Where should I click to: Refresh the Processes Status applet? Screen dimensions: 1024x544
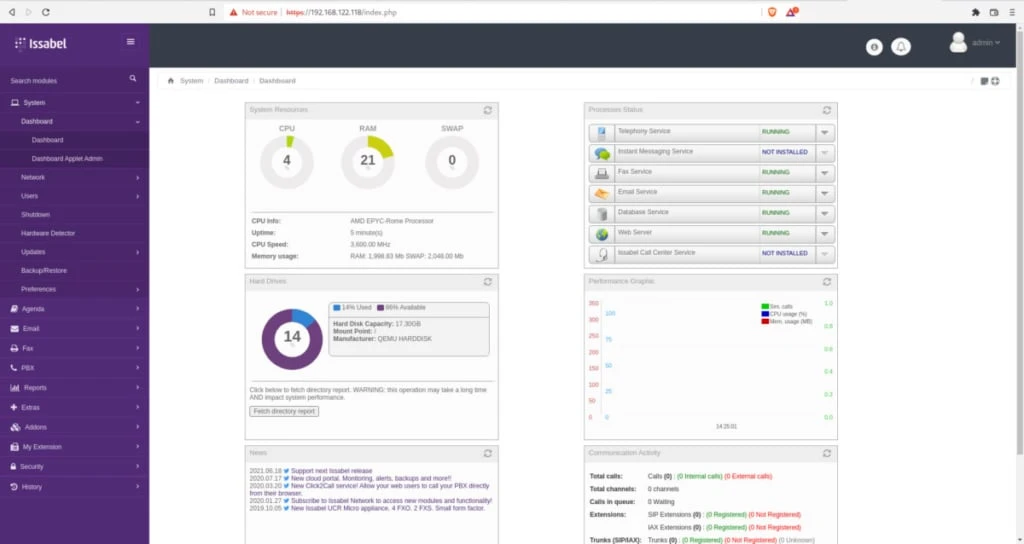pos(827,110)
